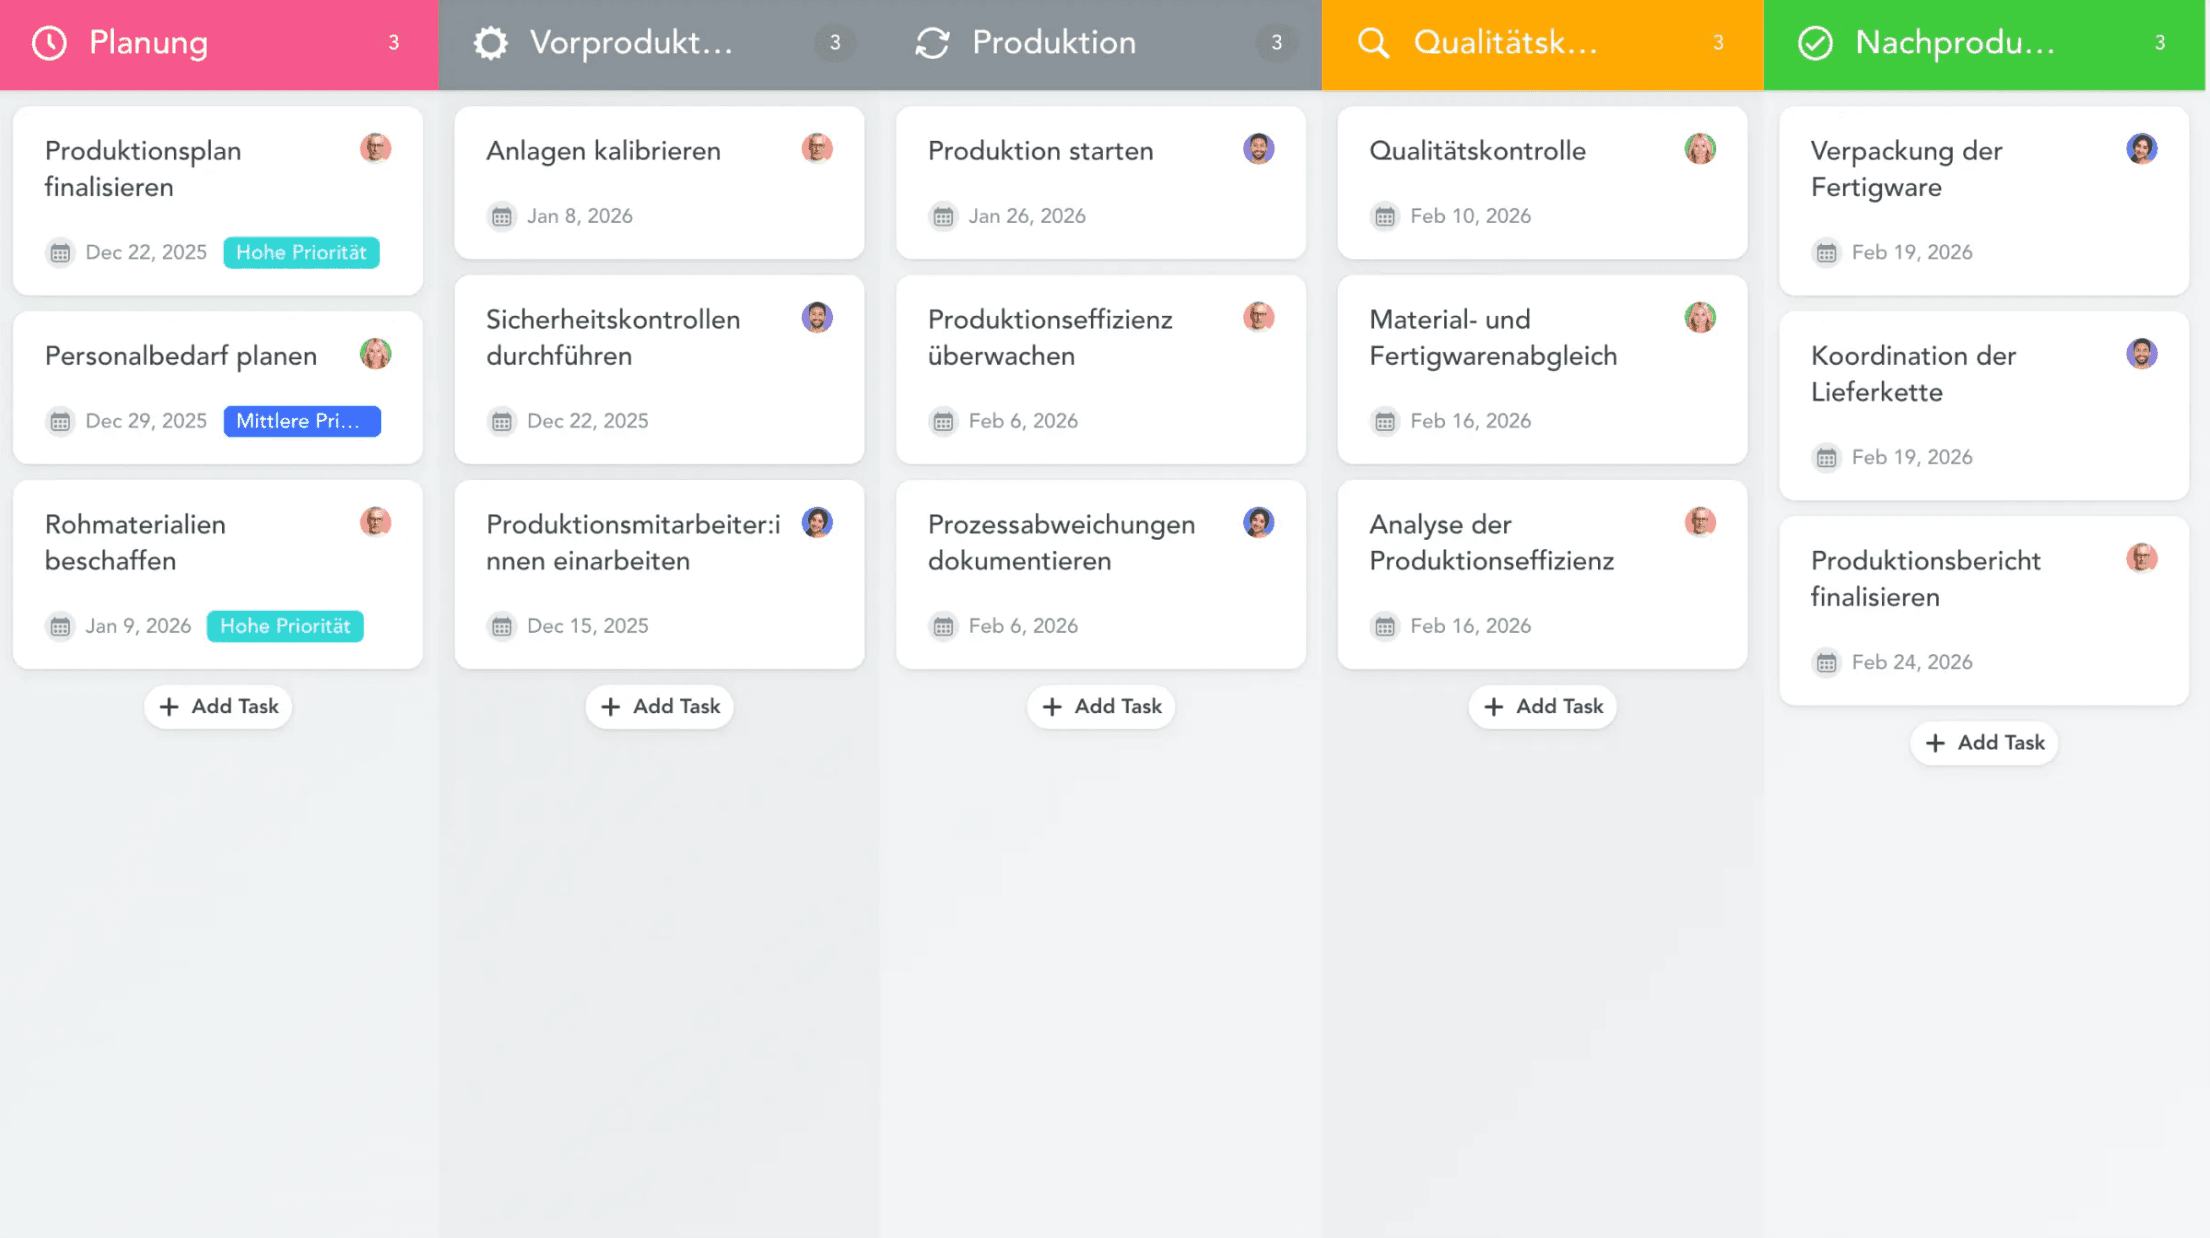Click the refresh arrows icon beside Produktion
The height and width of the screenshot is (1238, 2210).
point(932,43)
